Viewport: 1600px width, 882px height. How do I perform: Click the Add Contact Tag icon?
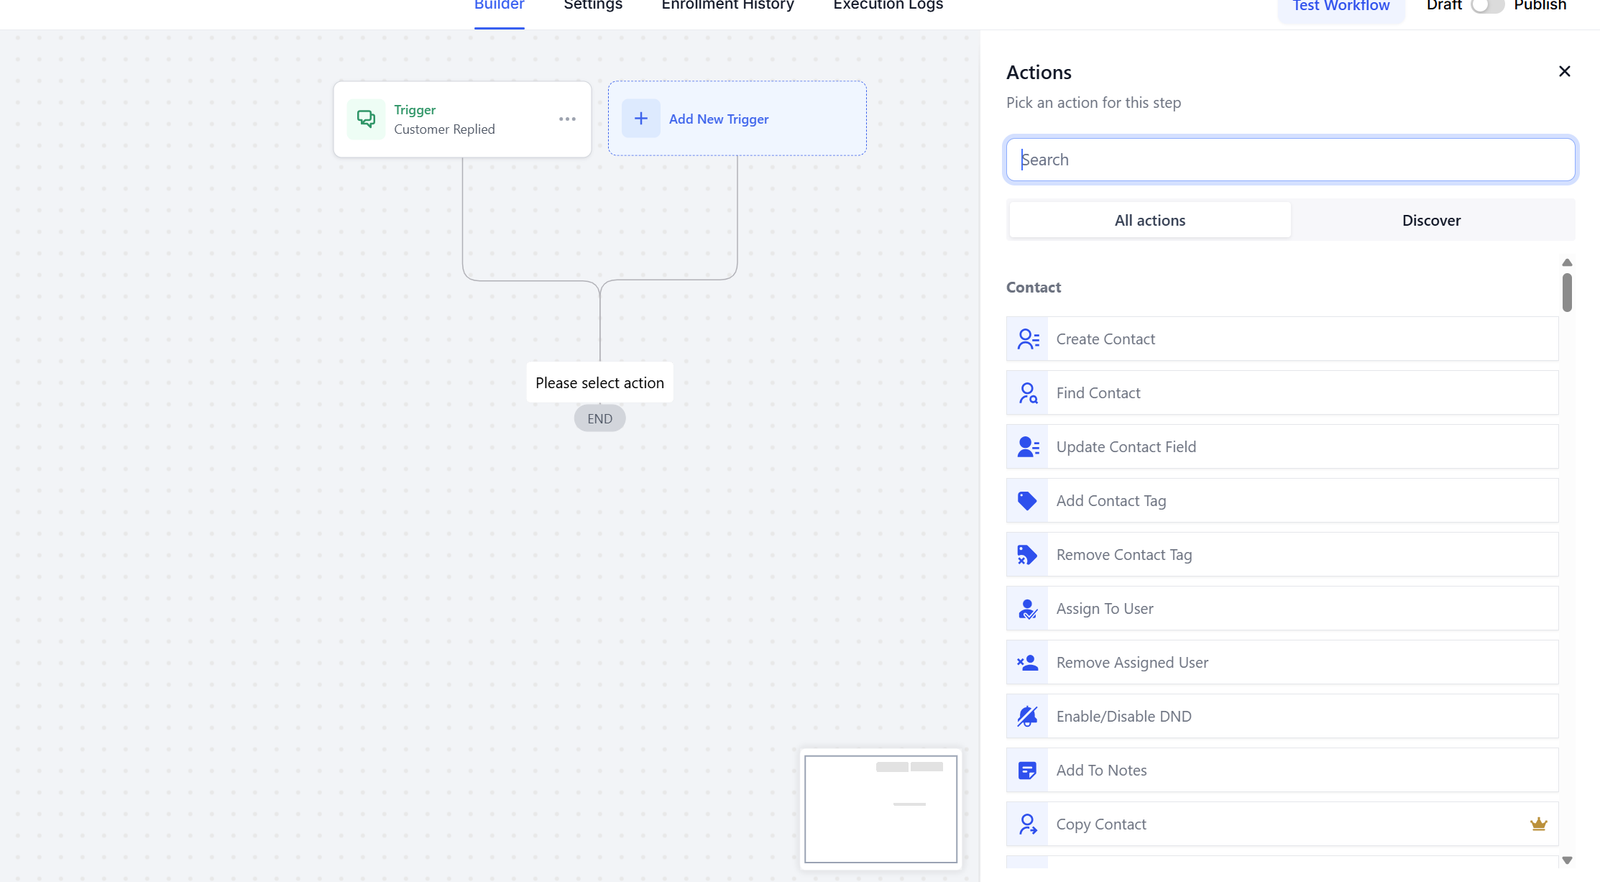coord(1027,501)
